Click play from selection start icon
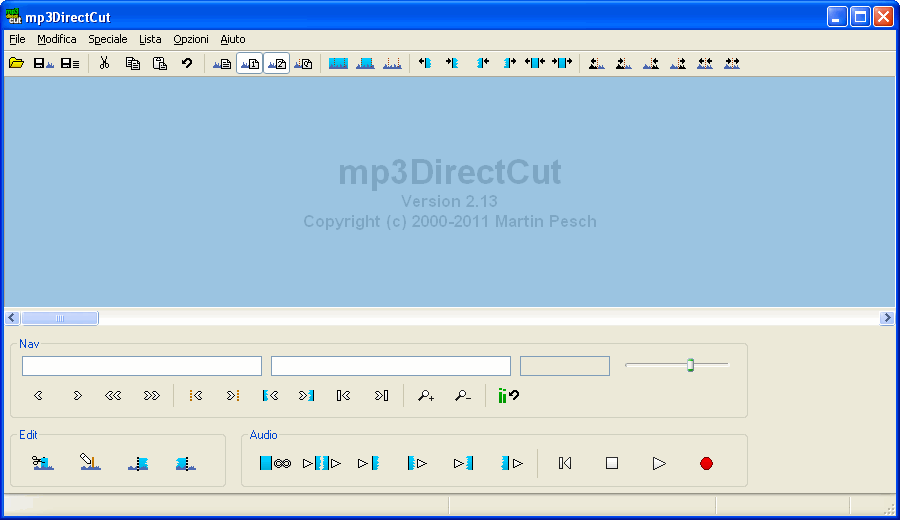The image size is (900, 520). 417,463
